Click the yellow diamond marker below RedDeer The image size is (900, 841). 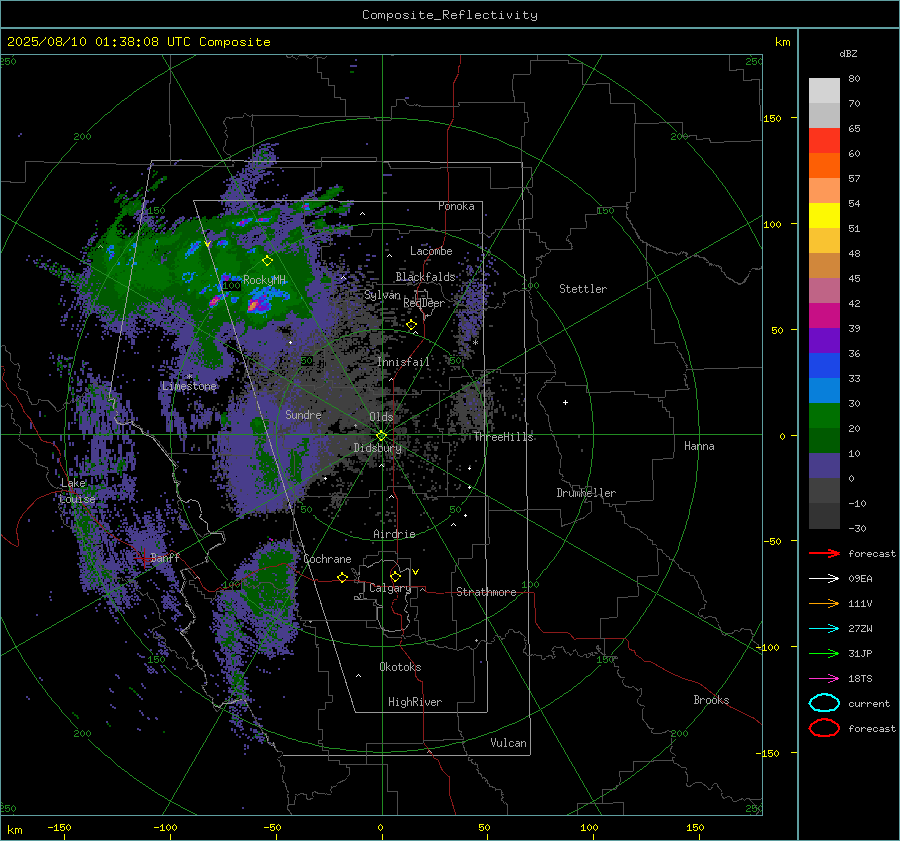(x=411, y=325)
